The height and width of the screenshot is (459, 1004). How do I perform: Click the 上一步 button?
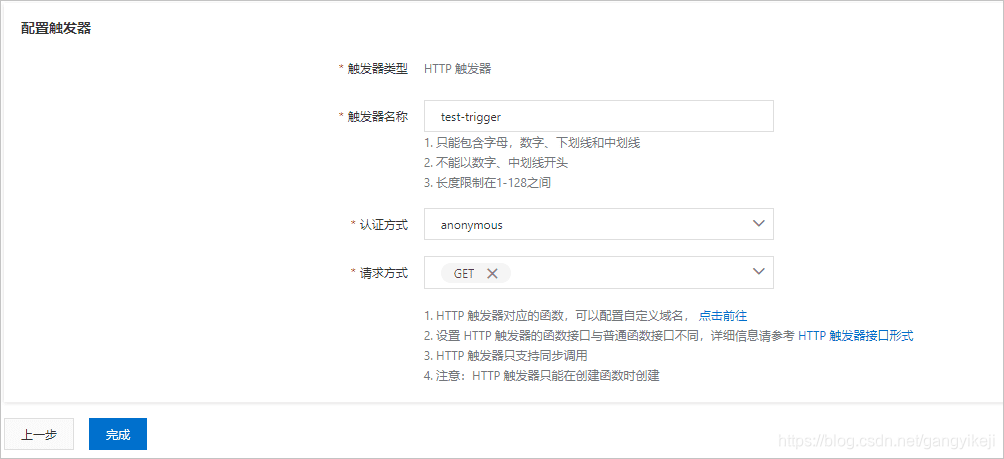click(x=39, y=435)
